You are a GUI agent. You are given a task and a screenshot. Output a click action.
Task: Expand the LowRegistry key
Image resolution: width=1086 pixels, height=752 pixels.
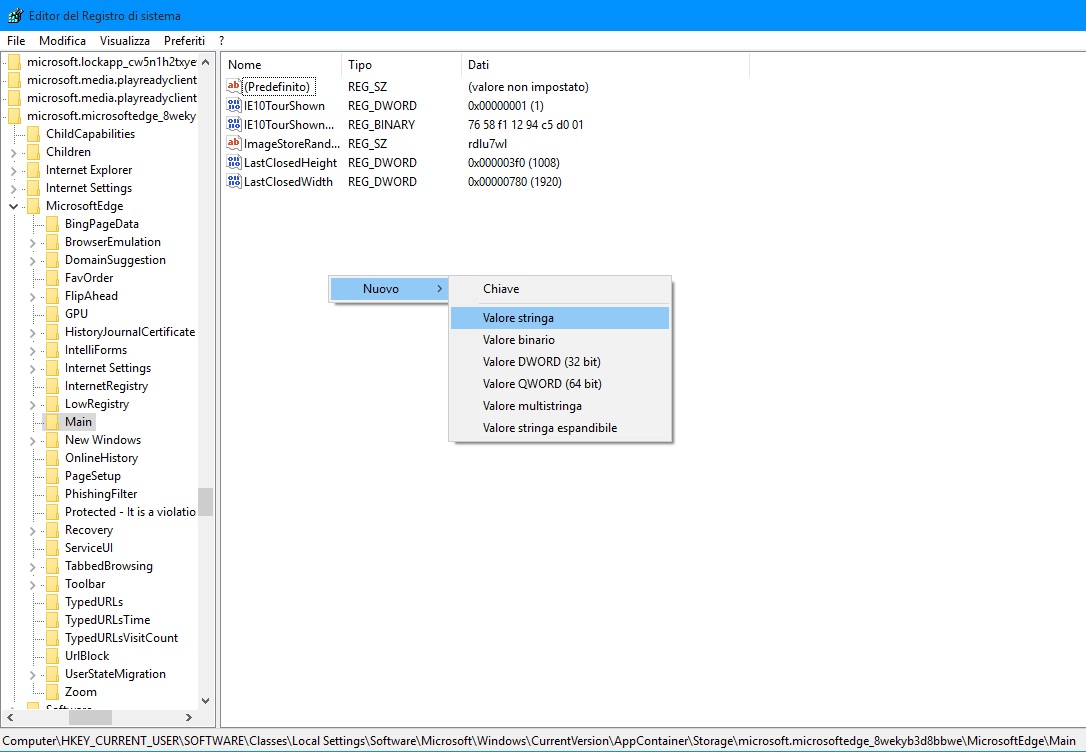(33, 404)
